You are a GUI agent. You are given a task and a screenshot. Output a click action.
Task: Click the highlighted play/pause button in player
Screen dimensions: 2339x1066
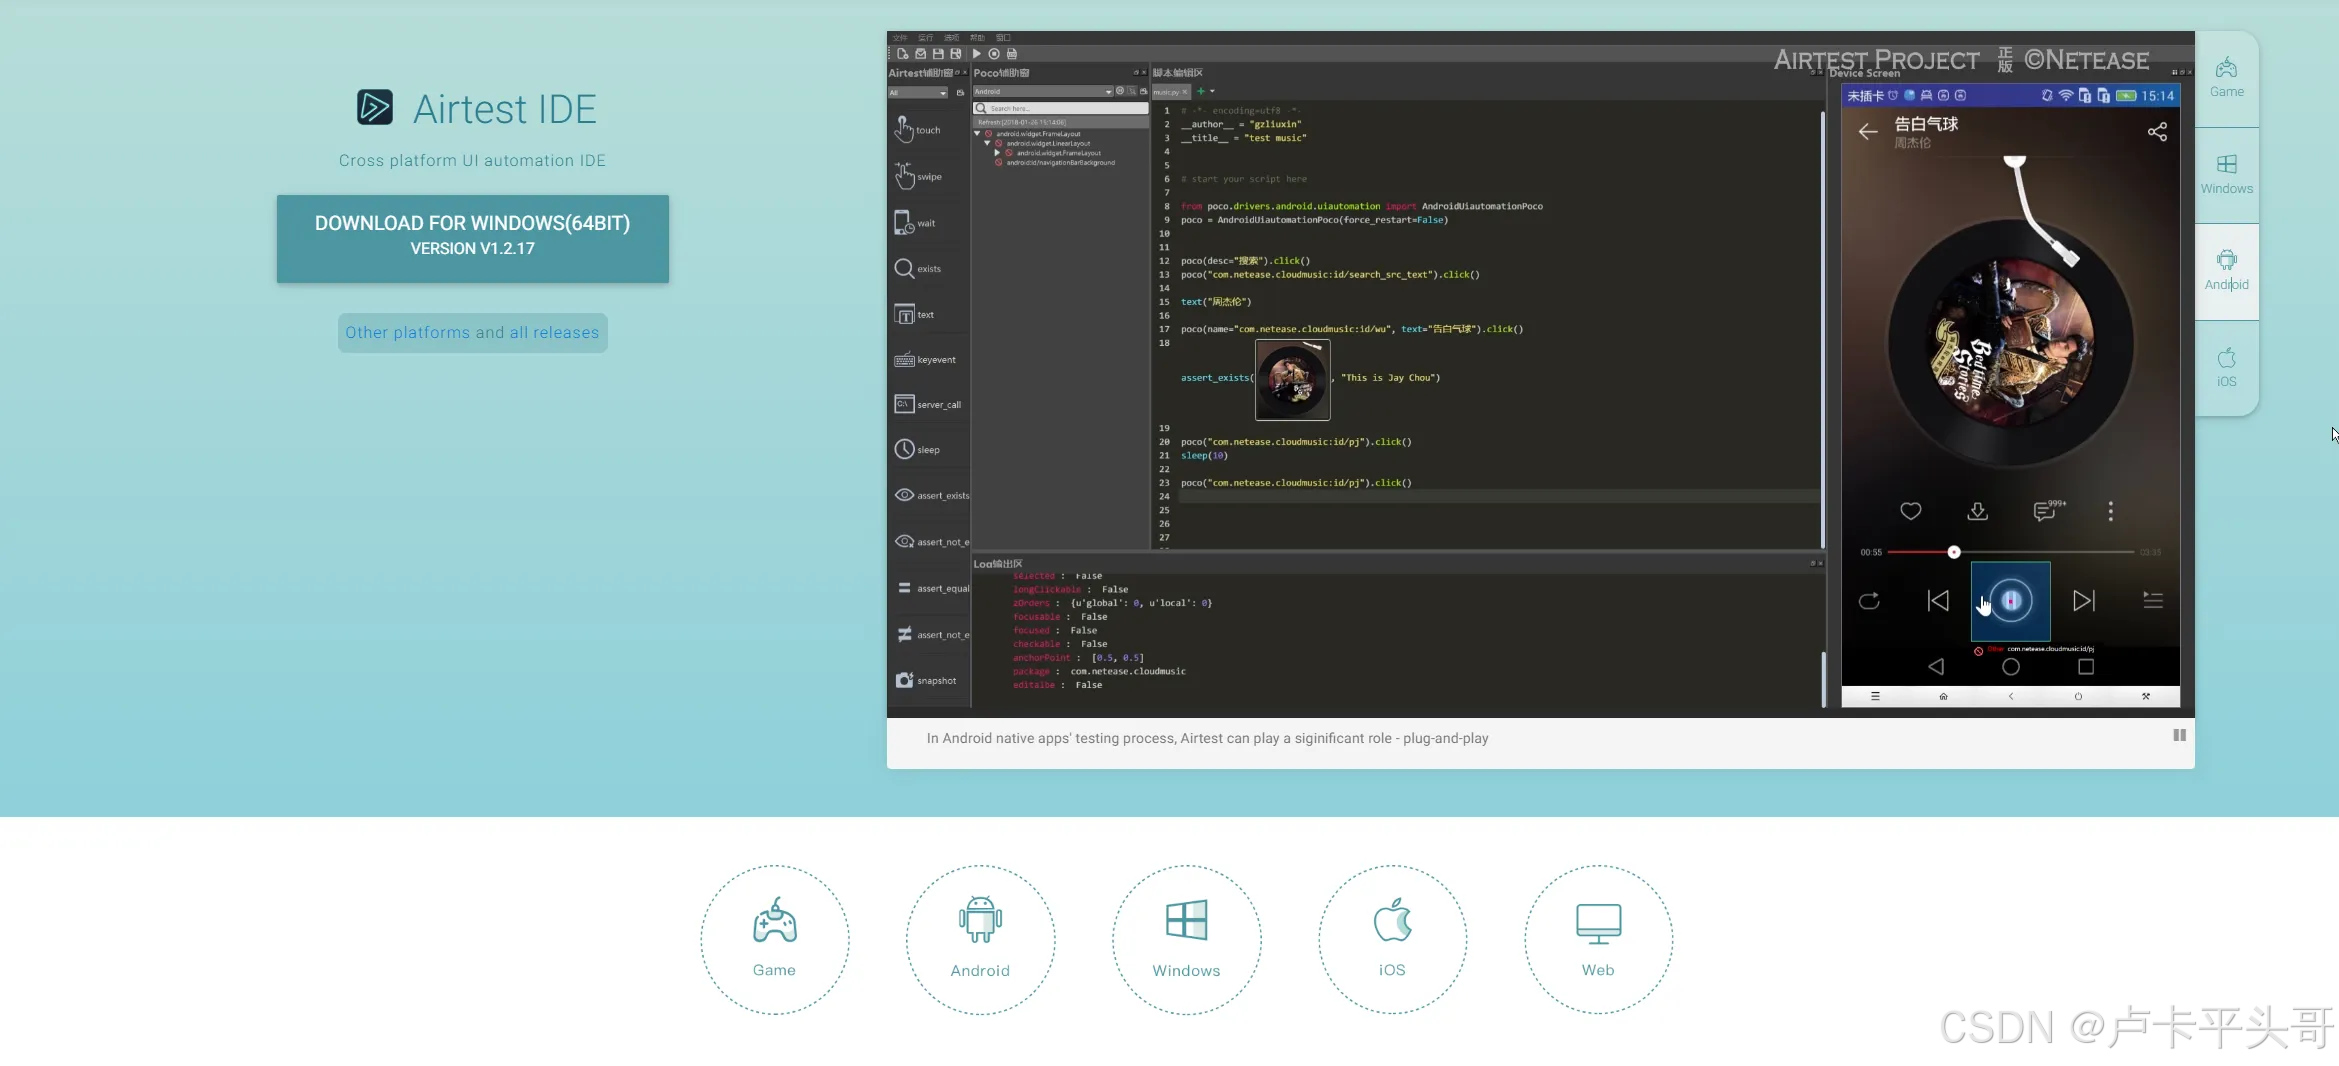pyautogui.click(x=2010, y=600)
